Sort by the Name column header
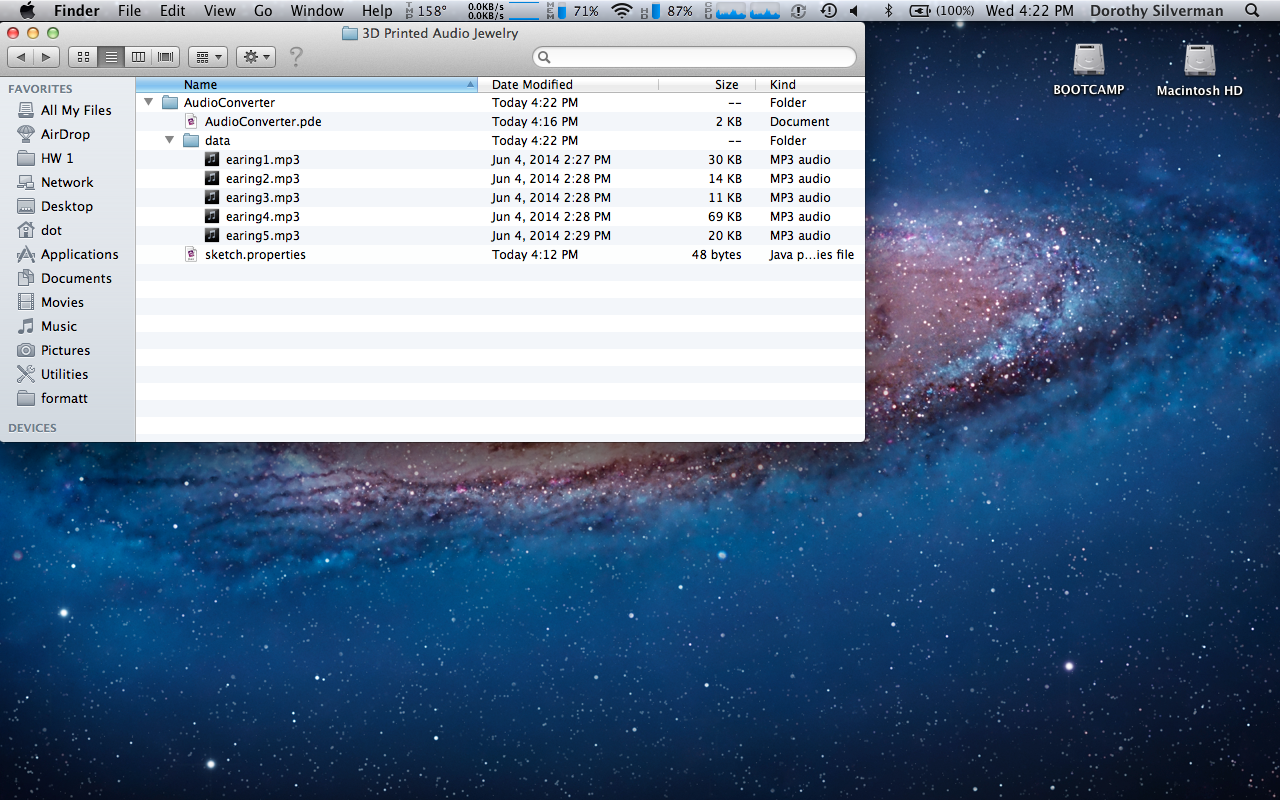The height and width of the screenshot is (800, 1280). (x=307, y=85)
